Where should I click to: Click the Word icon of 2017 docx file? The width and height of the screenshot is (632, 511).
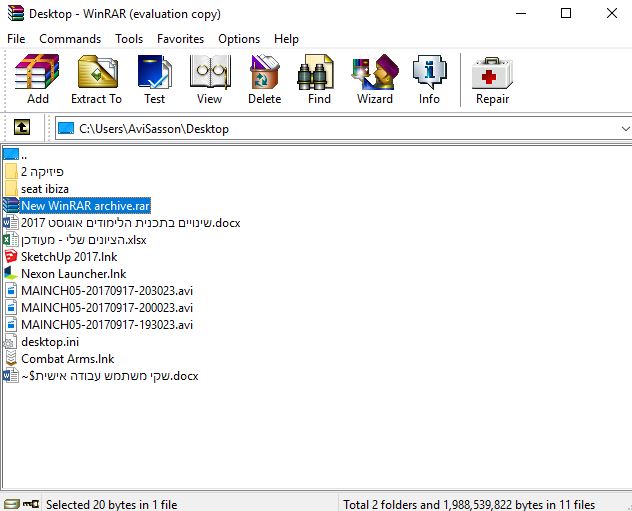(x=10, y=222)
